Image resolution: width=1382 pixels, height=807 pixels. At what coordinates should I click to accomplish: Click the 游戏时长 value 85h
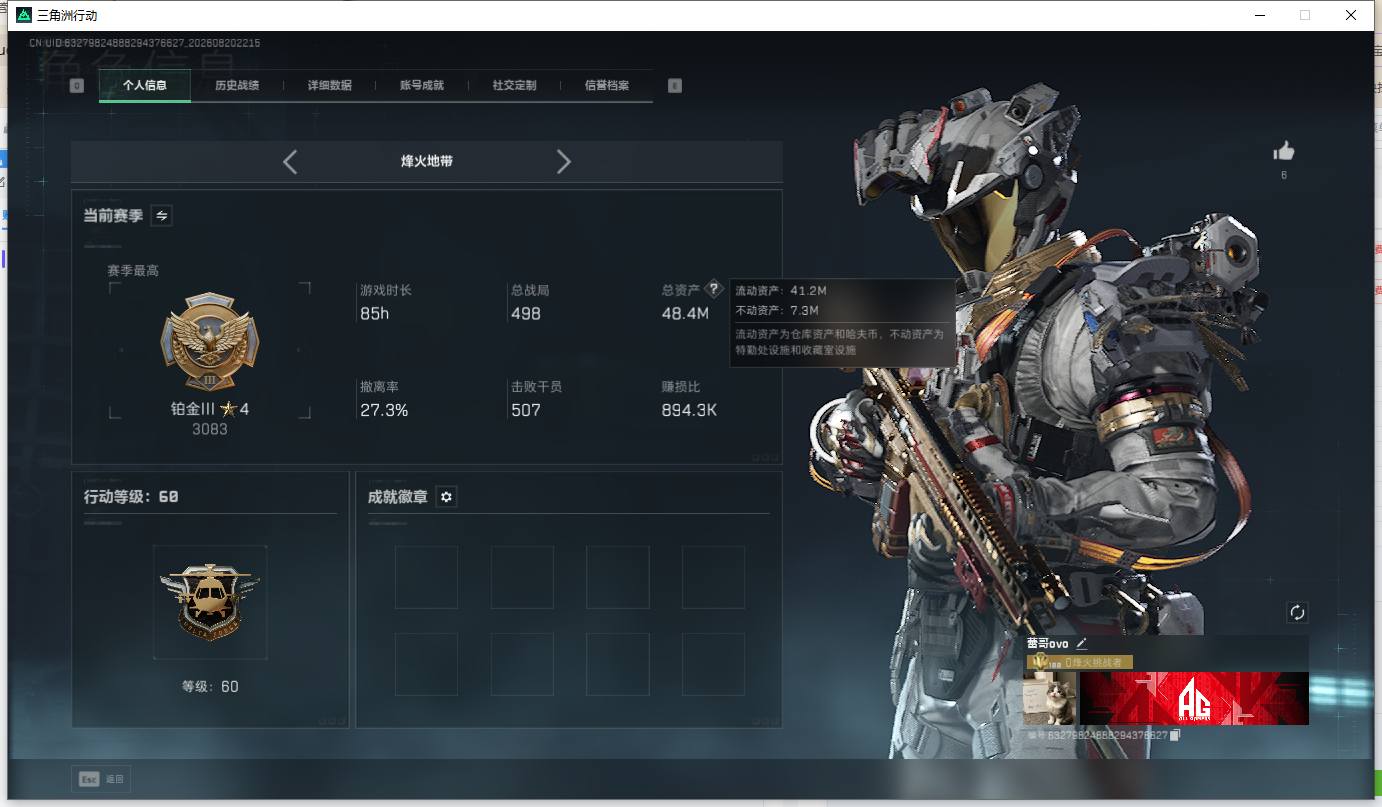tap(375, 314)
